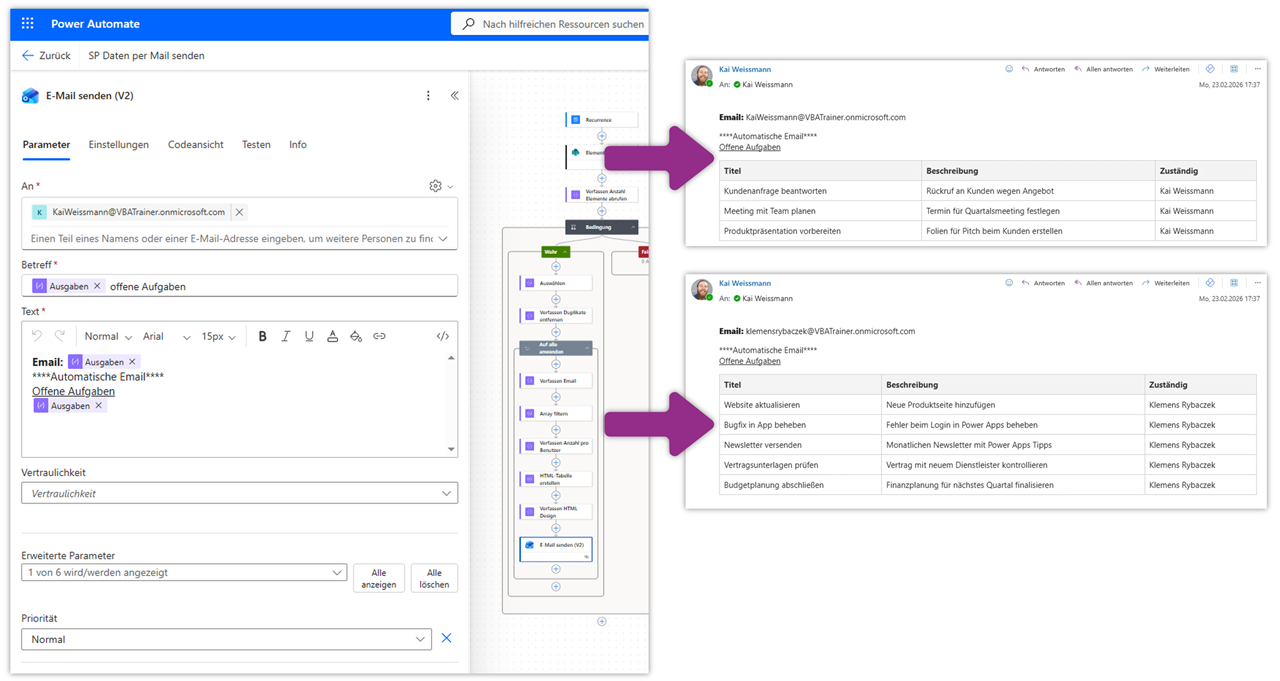The width and height of the screenshot is (1280, 681).
Task: Click sender name Kai Weissmann in klemensrybaczek email
Action: pos(745,283)
